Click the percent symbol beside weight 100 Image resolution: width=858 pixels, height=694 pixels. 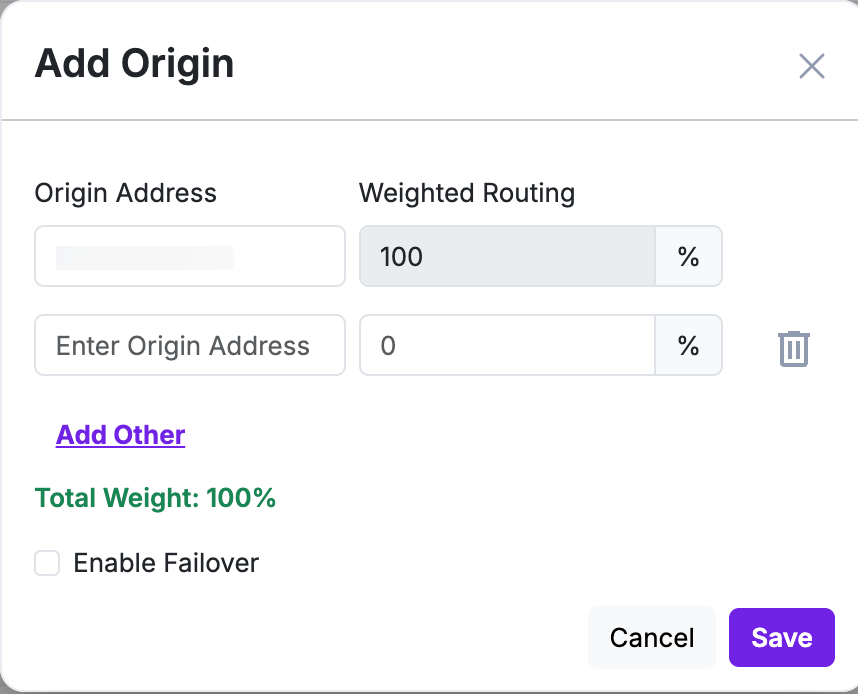coord(688,256)
